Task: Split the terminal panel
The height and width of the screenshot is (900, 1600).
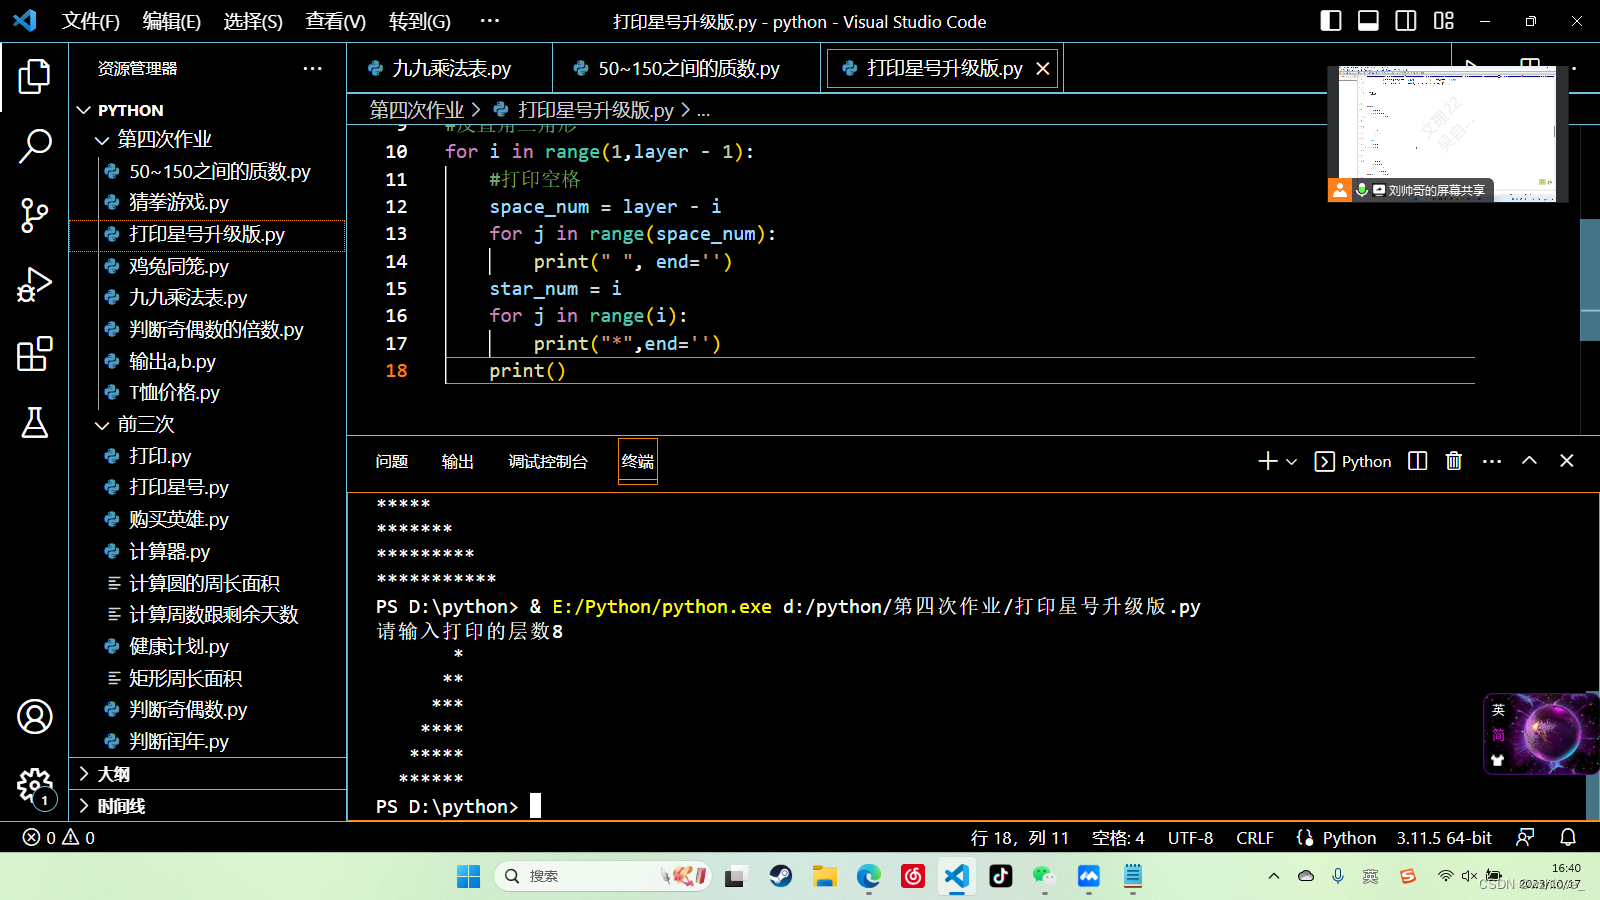Action: click(1417, 461)
